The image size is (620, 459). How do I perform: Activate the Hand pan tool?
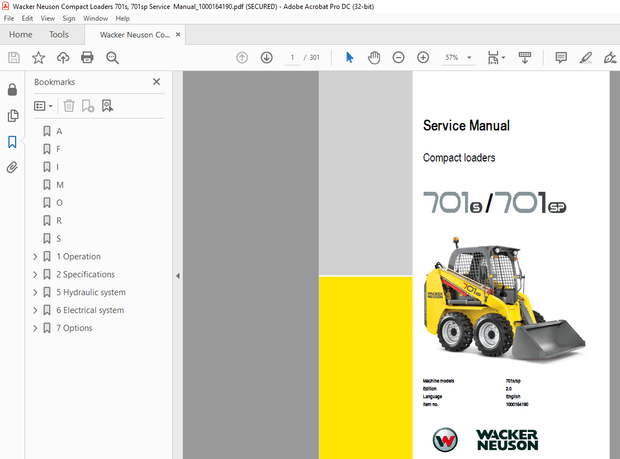coord(374,58)
